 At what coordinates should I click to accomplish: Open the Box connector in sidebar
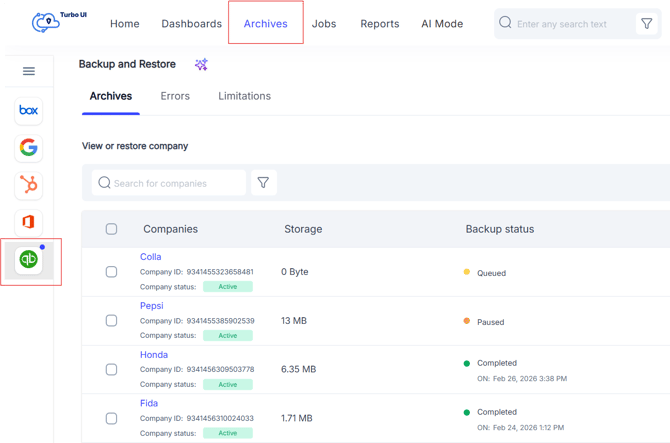pyautogui.click(x=28, y=110)
